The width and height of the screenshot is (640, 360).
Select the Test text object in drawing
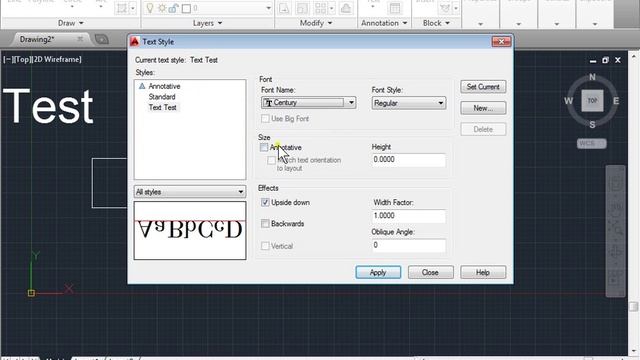coord(48,106)
